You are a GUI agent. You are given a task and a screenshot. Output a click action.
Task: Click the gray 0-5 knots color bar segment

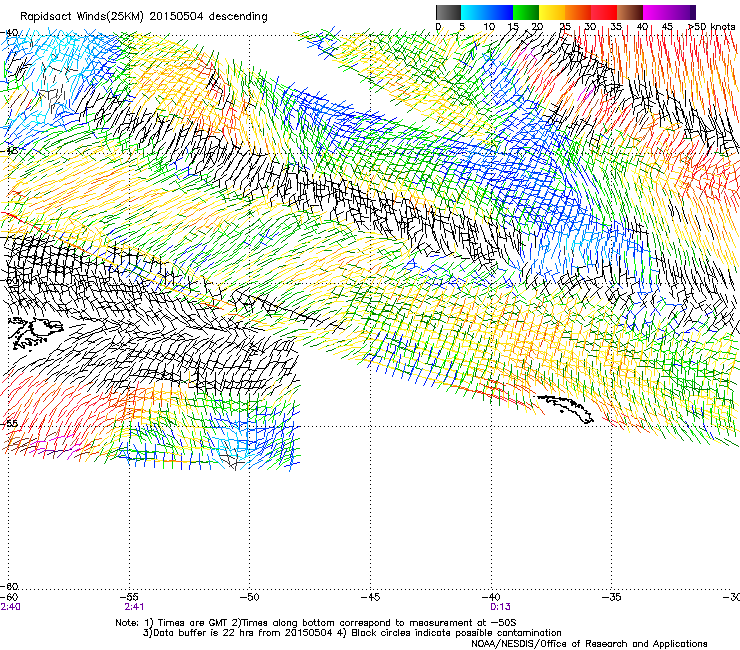448,12
